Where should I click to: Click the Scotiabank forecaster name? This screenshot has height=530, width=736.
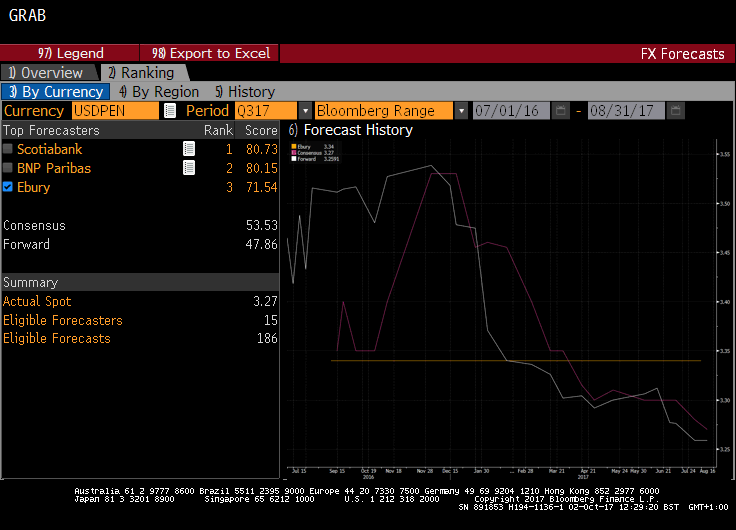pyautogui.click(x=49, y=149)
